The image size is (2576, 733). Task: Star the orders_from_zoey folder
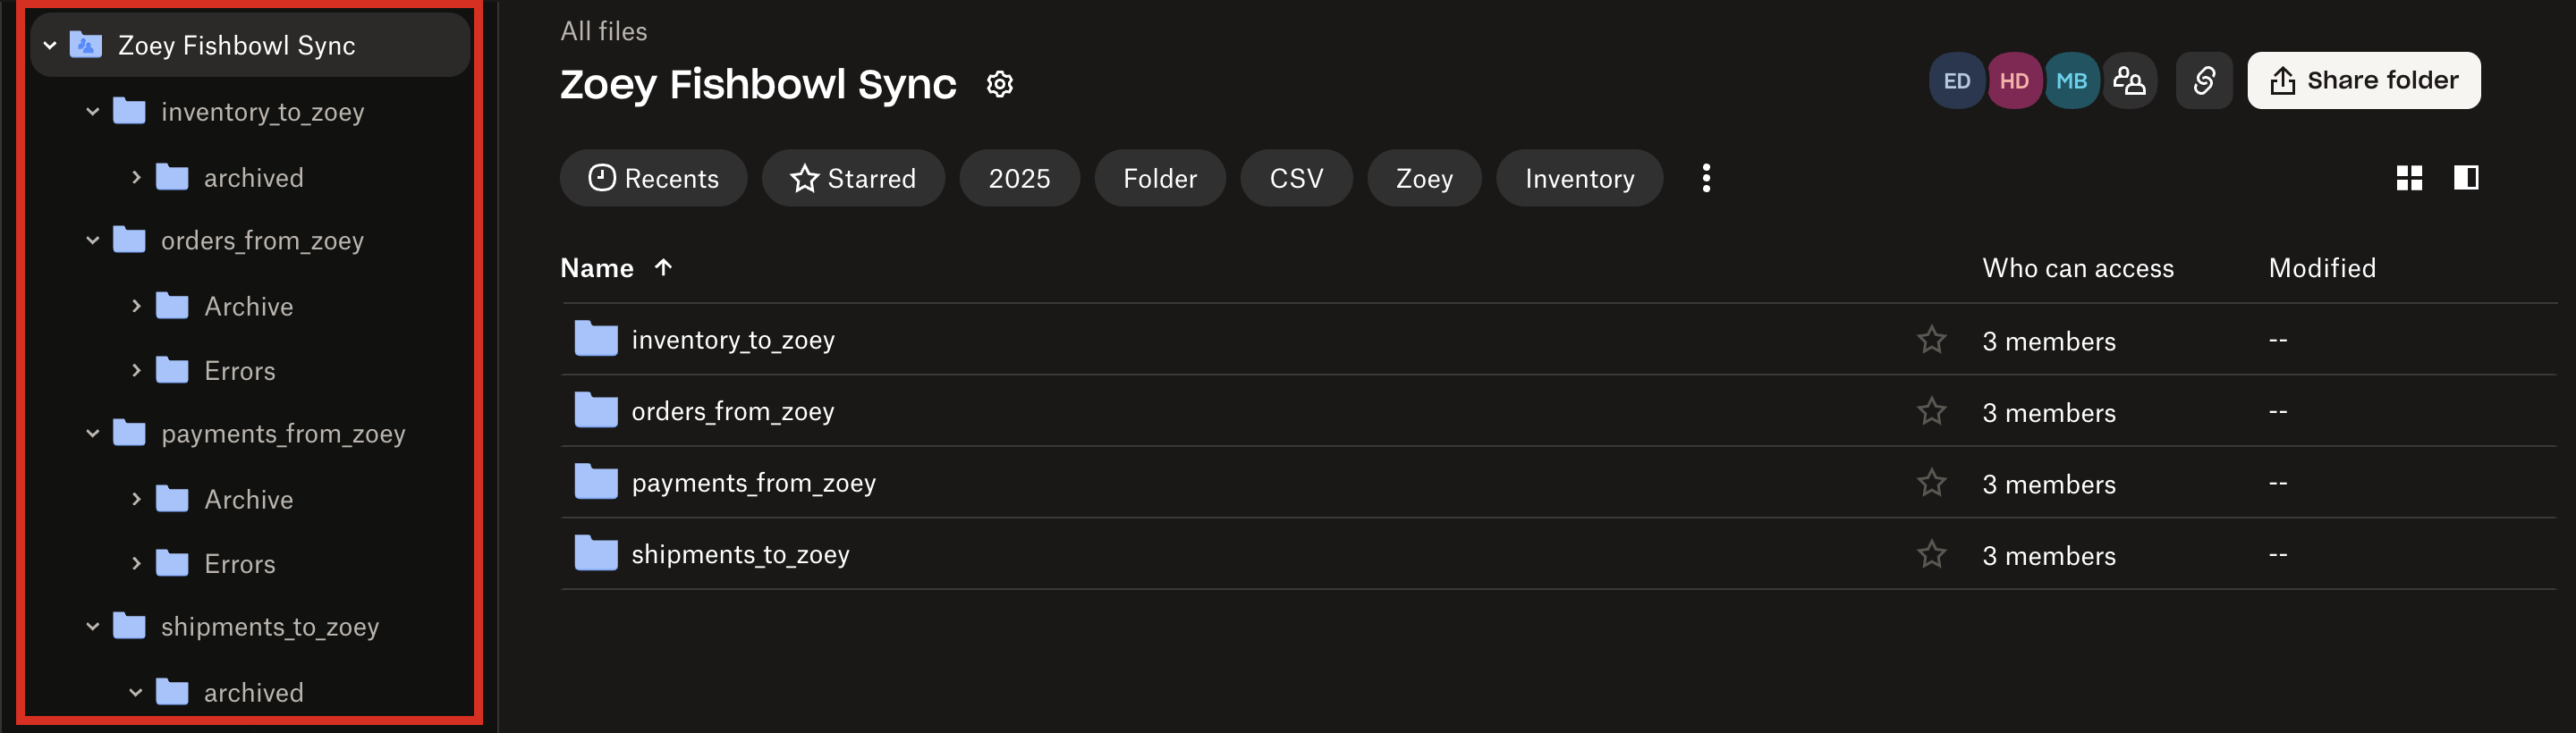pos(1931,411)
